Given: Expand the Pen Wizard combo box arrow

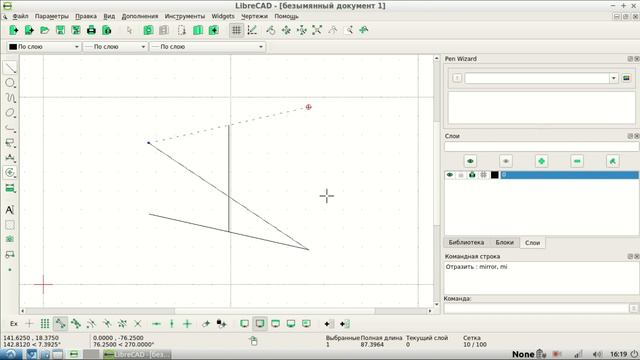Looking at the screenshot, I should (x=614, y=78).
